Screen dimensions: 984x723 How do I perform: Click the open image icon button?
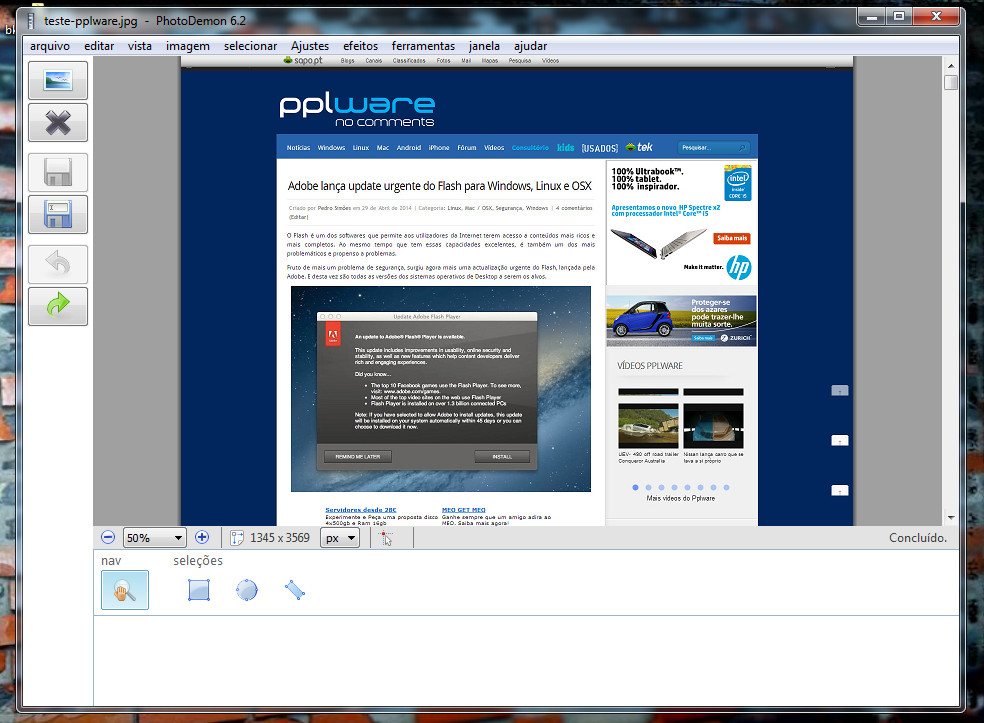pos(58,80)
